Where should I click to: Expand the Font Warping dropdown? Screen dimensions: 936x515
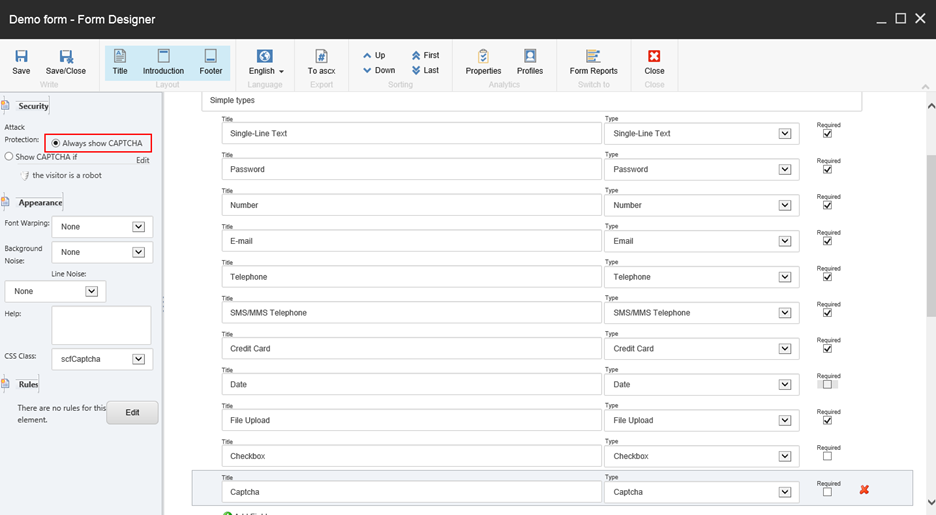point(138,227)
